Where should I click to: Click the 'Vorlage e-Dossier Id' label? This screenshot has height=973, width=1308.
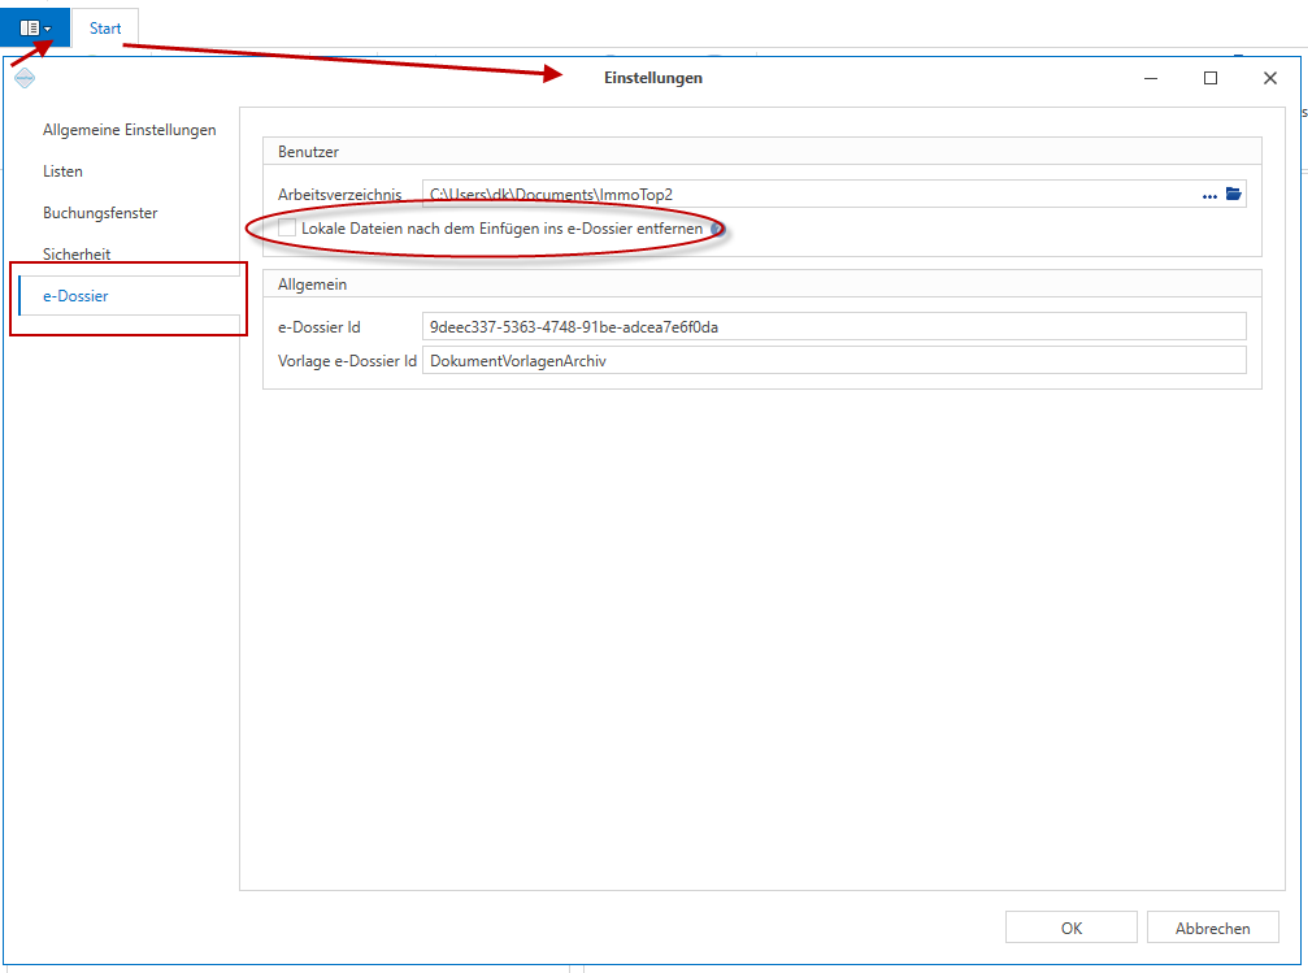347,361
